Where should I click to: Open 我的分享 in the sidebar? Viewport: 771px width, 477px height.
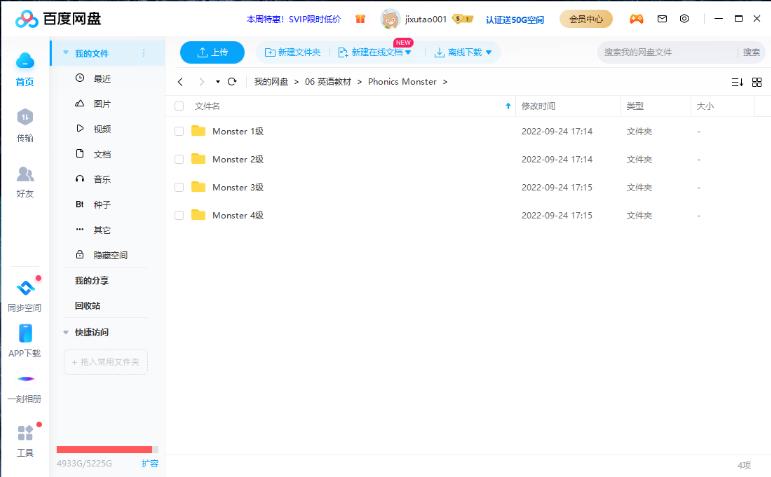[x=91, y=280]
